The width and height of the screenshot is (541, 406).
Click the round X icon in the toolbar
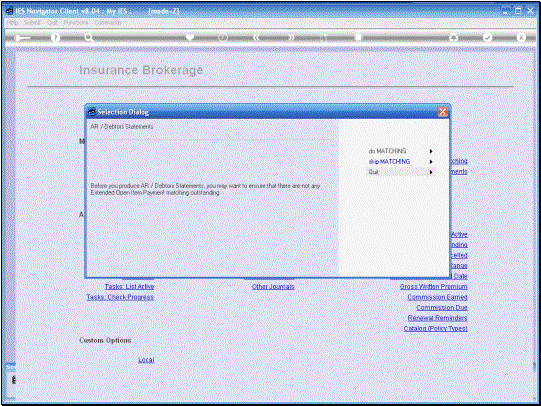coord(521,37)
